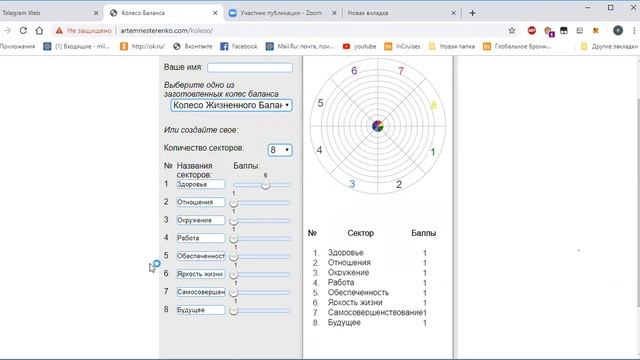This screenshot has width=640, height=360.
Task: Open the Входящие mail bookmark
Action: coord(77,47)
